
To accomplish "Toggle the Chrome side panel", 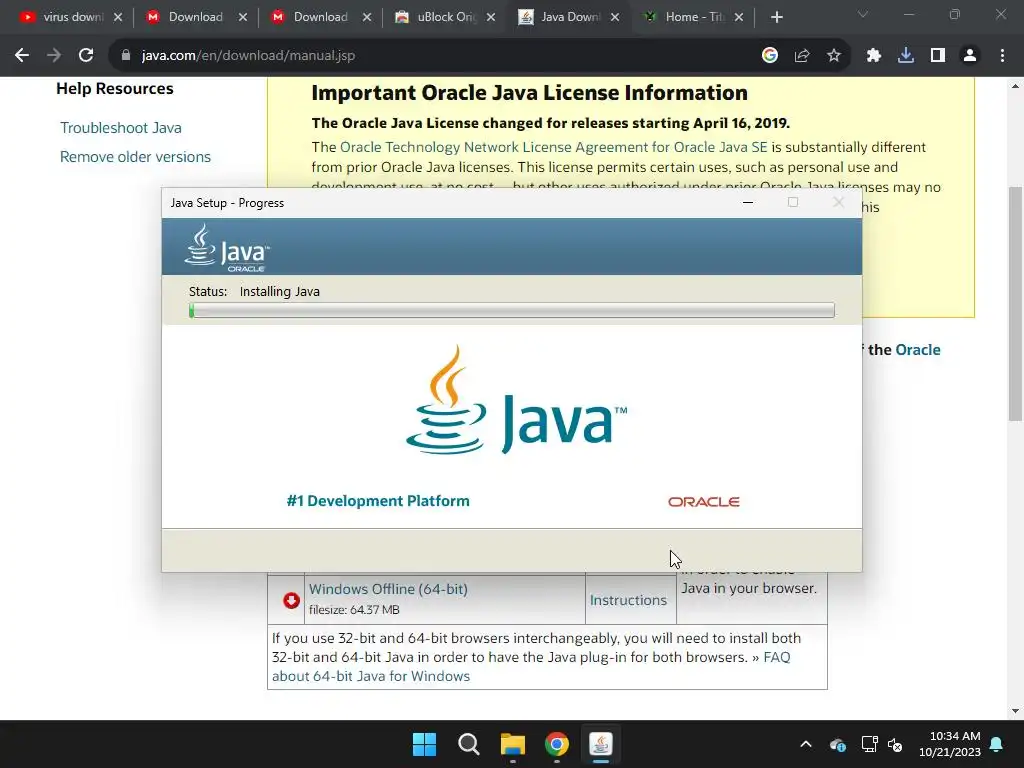I will (938, 56).
